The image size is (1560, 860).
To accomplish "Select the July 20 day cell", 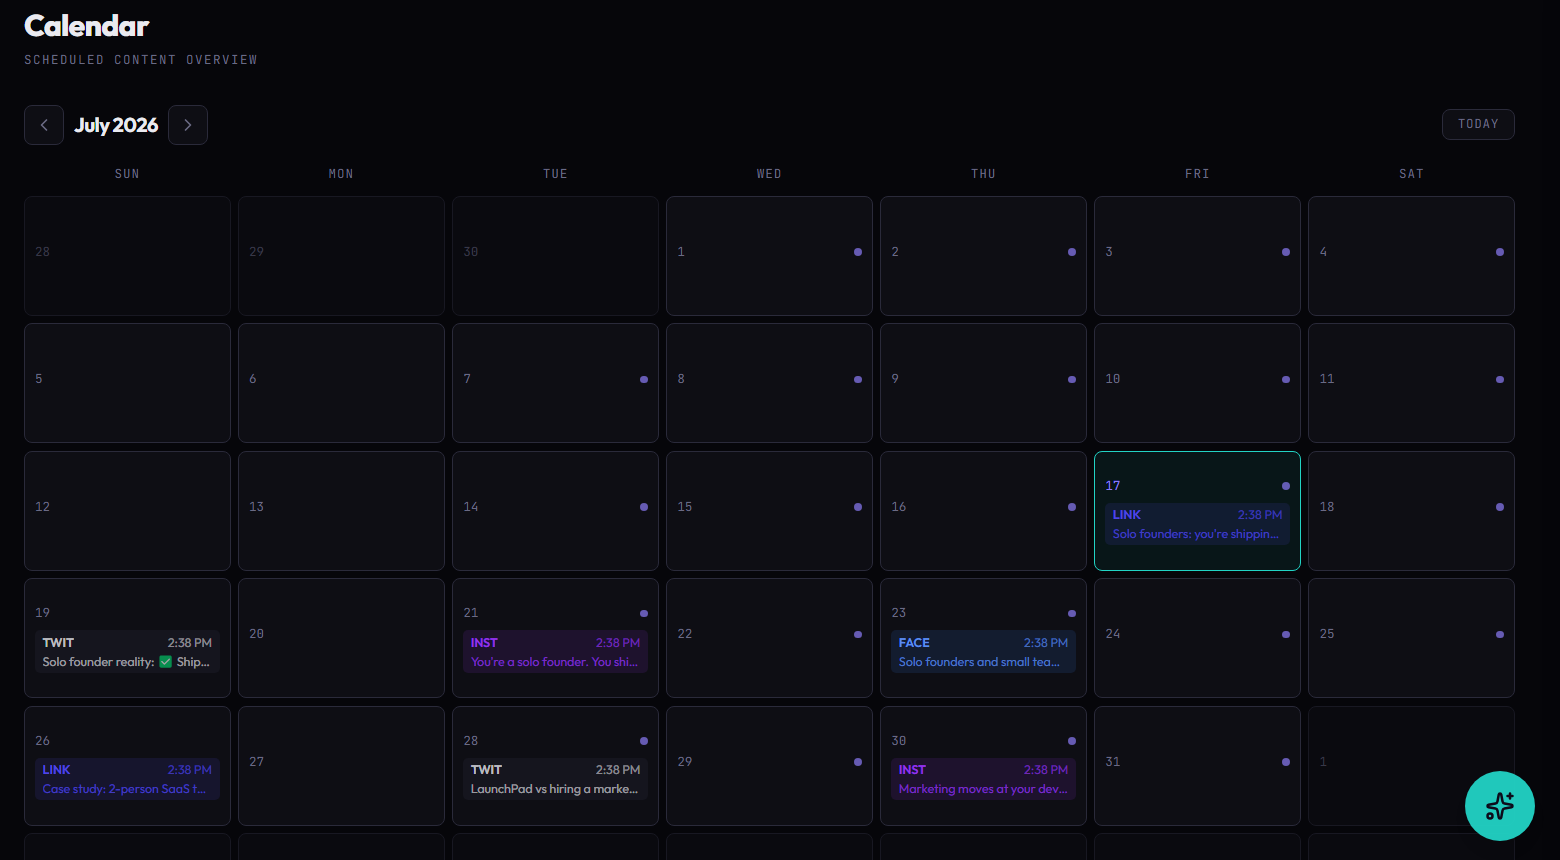I will point(341,638).
